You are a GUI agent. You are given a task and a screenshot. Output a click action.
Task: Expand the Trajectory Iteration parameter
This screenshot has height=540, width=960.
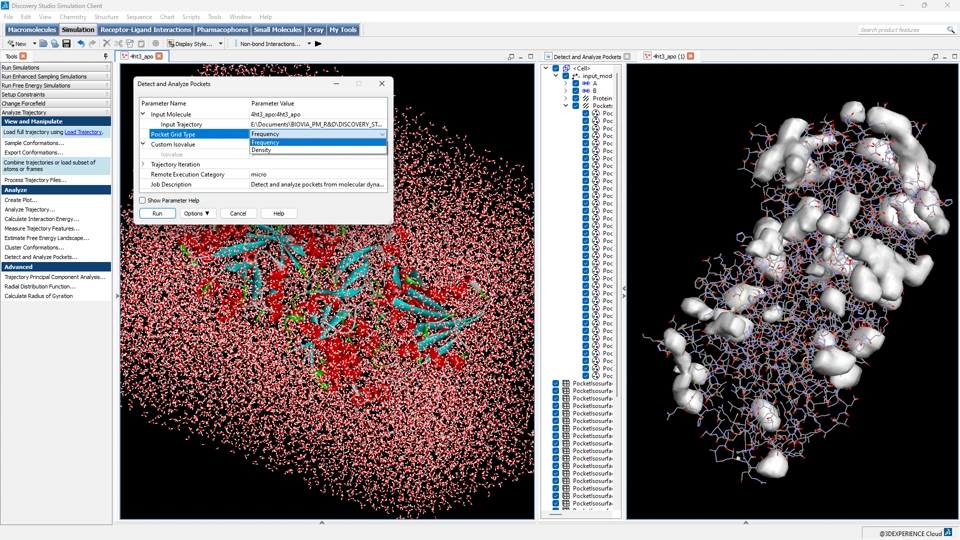coord(143,164)
